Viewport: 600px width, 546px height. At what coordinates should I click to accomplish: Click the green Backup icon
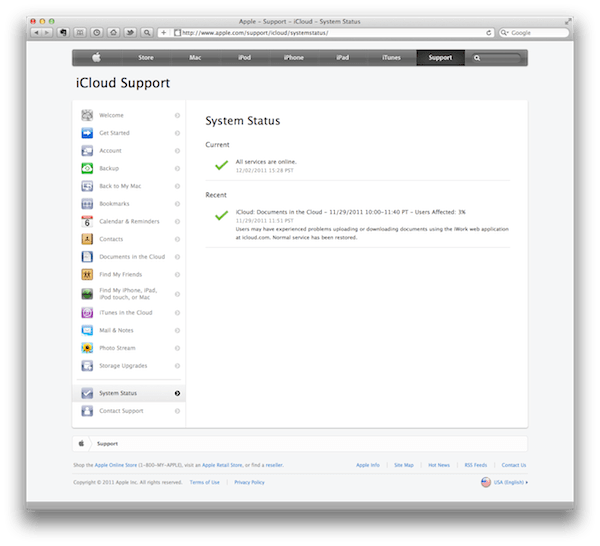coord(87,168)
